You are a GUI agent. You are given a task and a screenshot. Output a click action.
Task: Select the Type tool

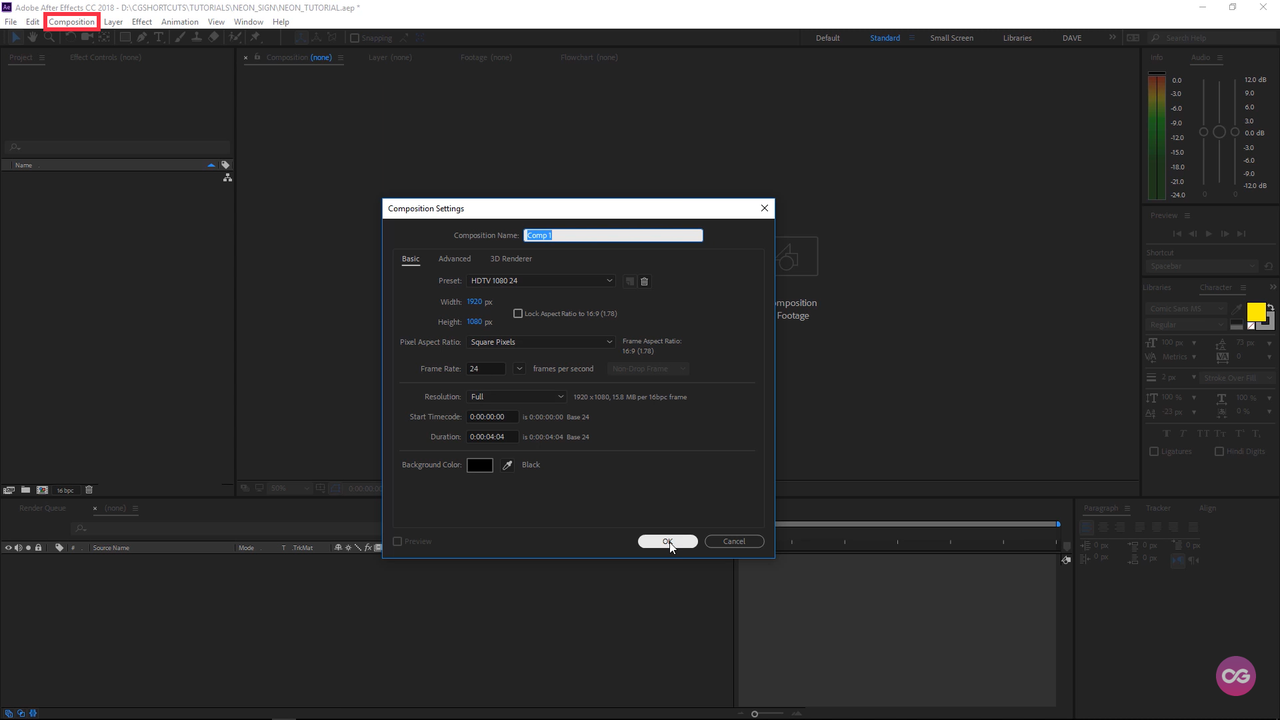159,38
